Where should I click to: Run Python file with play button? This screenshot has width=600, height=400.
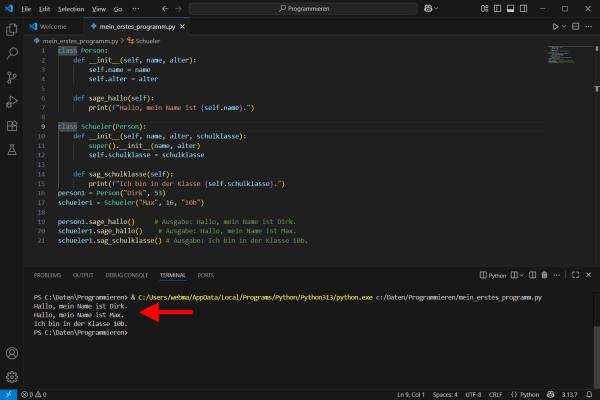555,26
